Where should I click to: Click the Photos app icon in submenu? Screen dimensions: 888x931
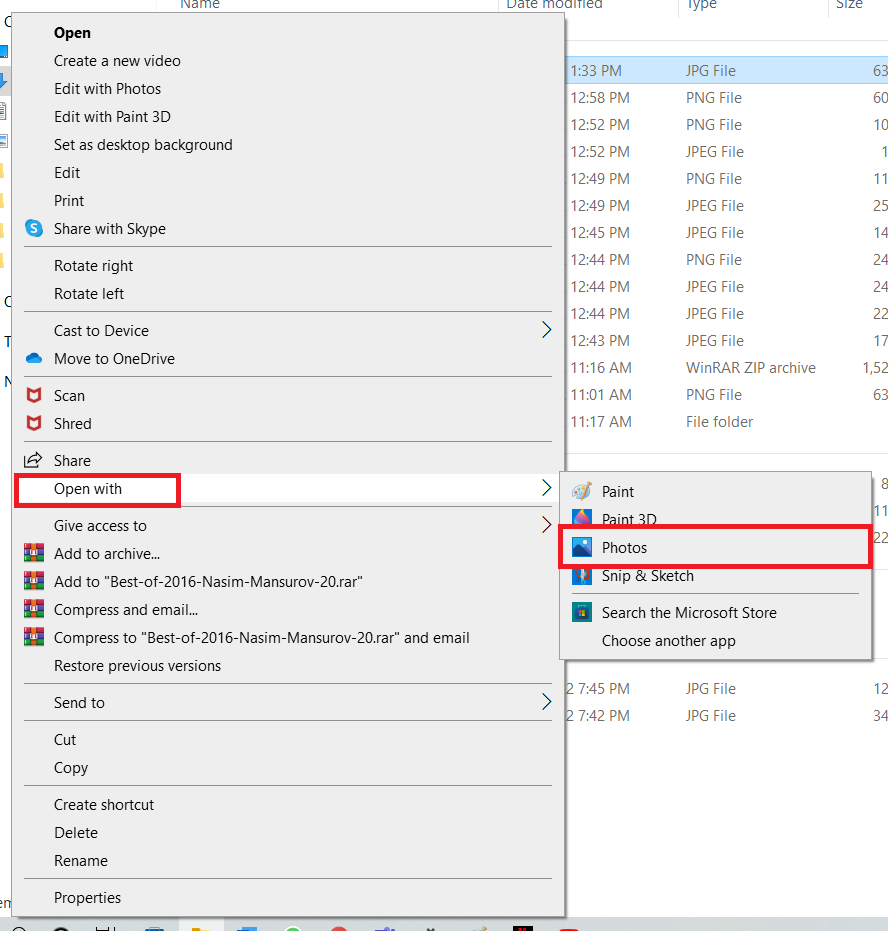click(582, 548)
